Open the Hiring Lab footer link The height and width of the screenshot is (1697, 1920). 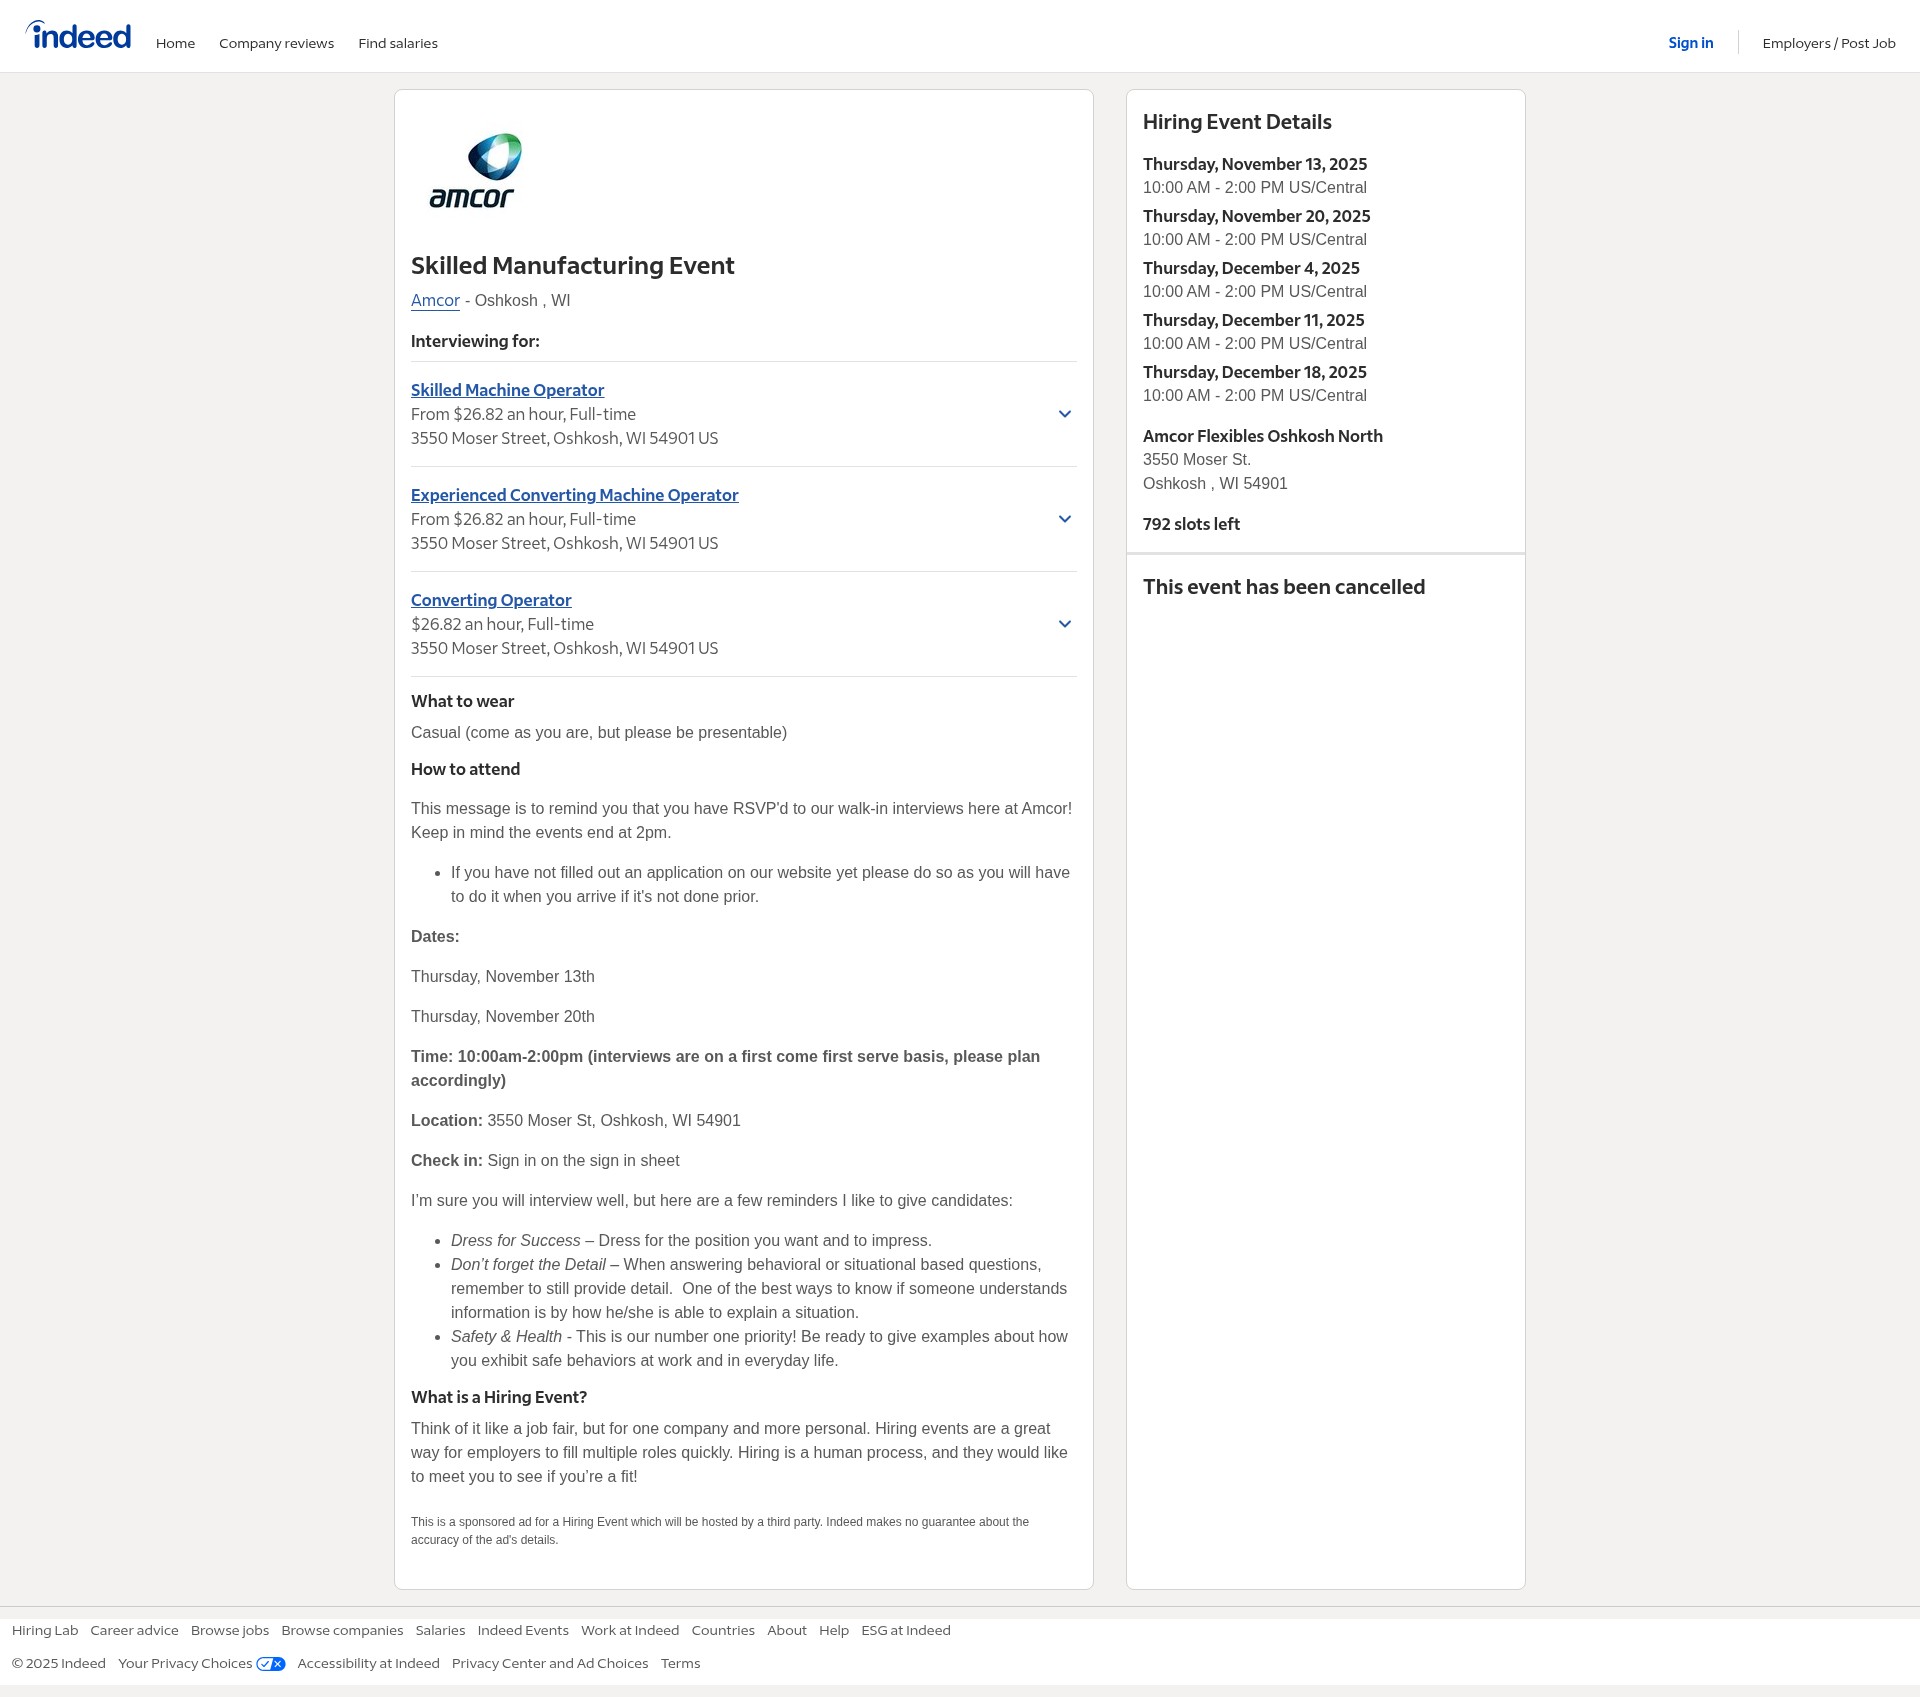[45, 1630]
